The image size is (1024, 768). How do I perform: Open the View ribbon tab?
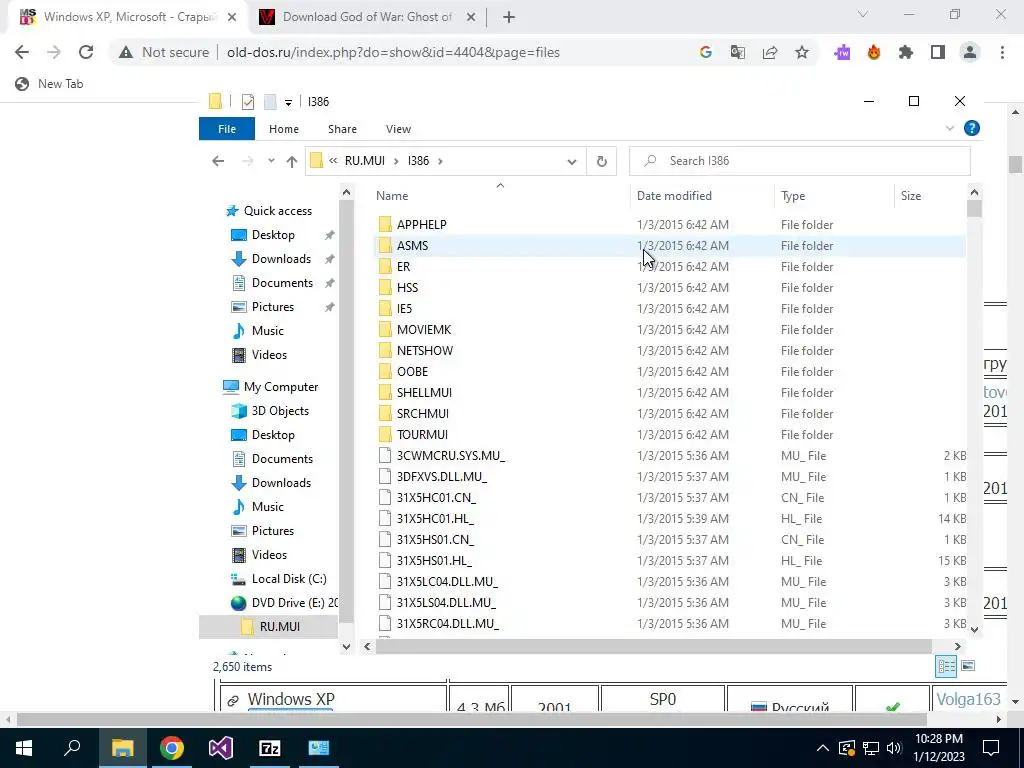[398, 129]
